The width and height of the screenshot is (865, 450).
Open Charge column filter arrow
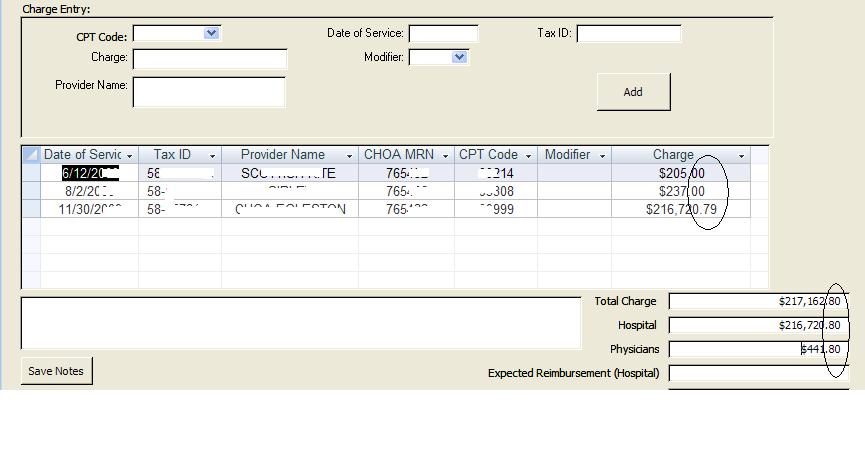[741, 156]
